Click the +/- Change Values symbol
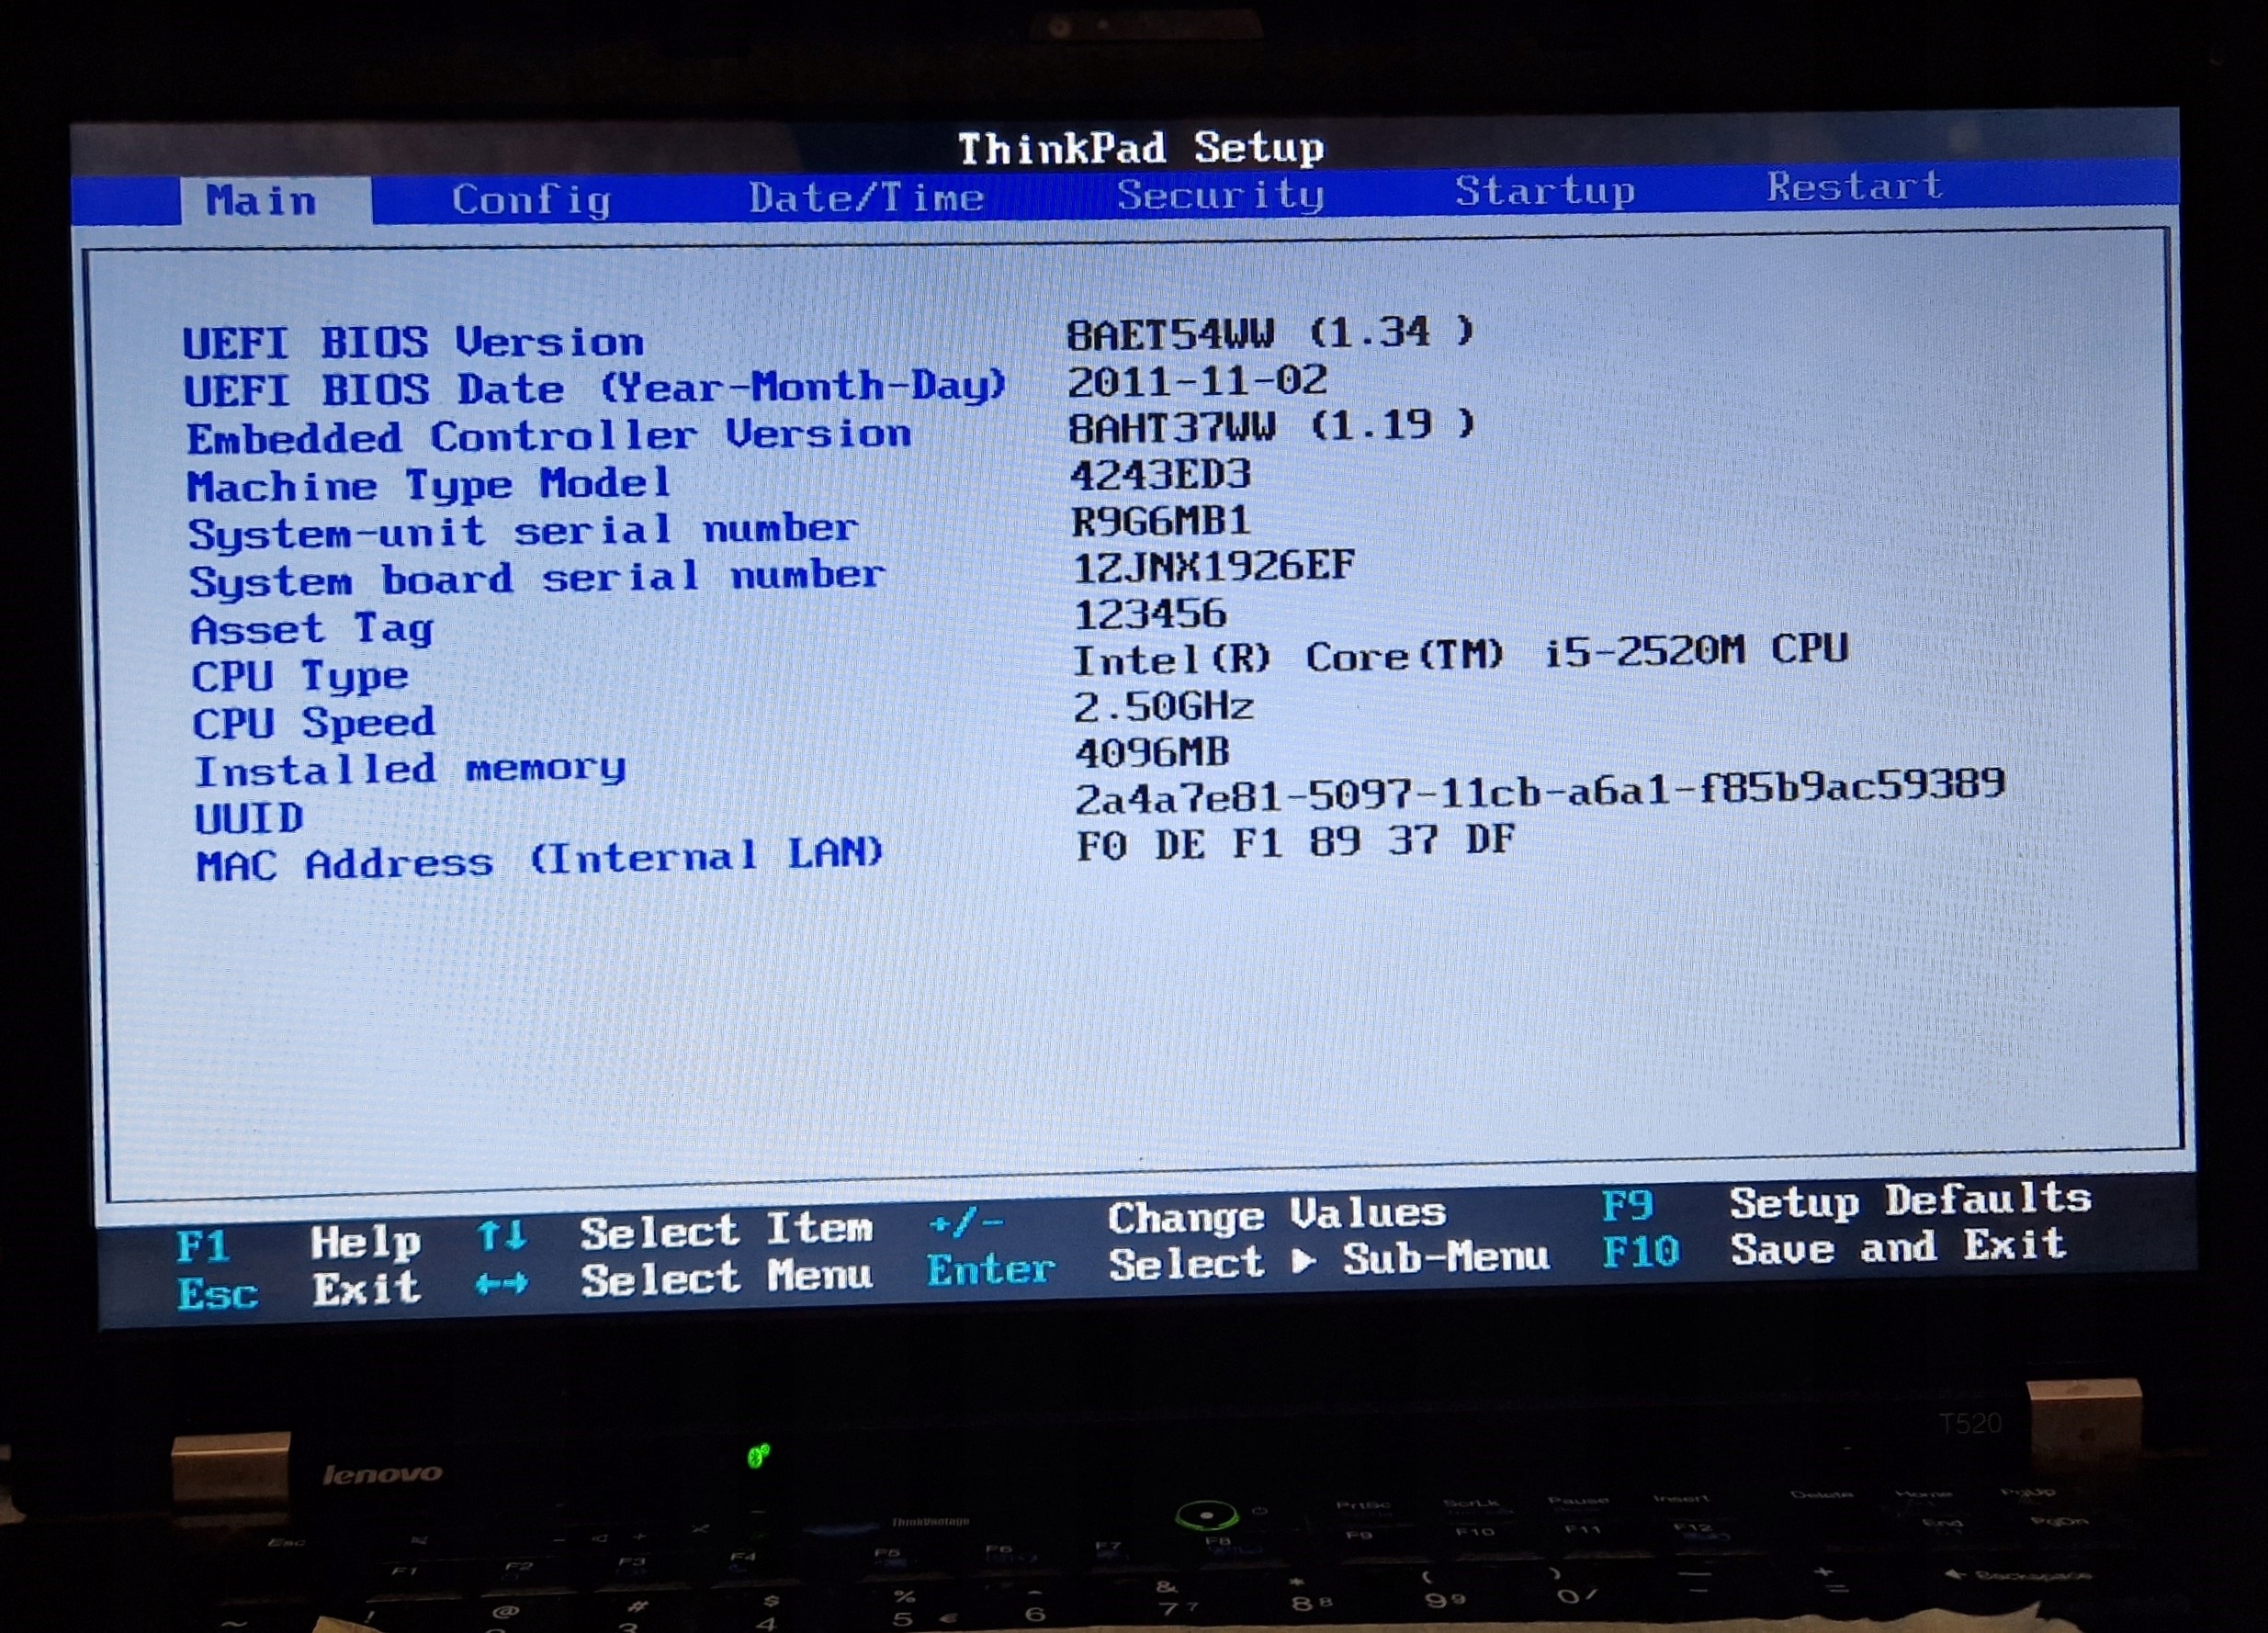This screenshot has width=2268, height=1633. (965, 1222)
